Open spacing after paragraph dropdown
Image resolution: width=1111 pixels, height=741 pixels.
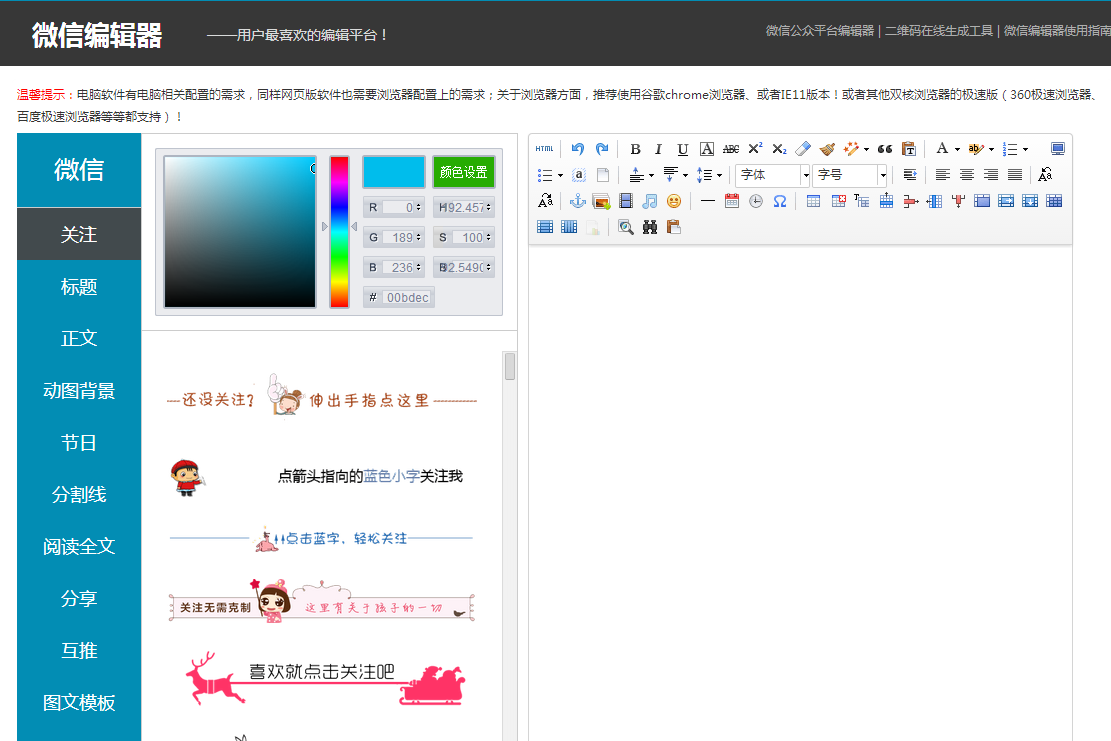[685, 175]
